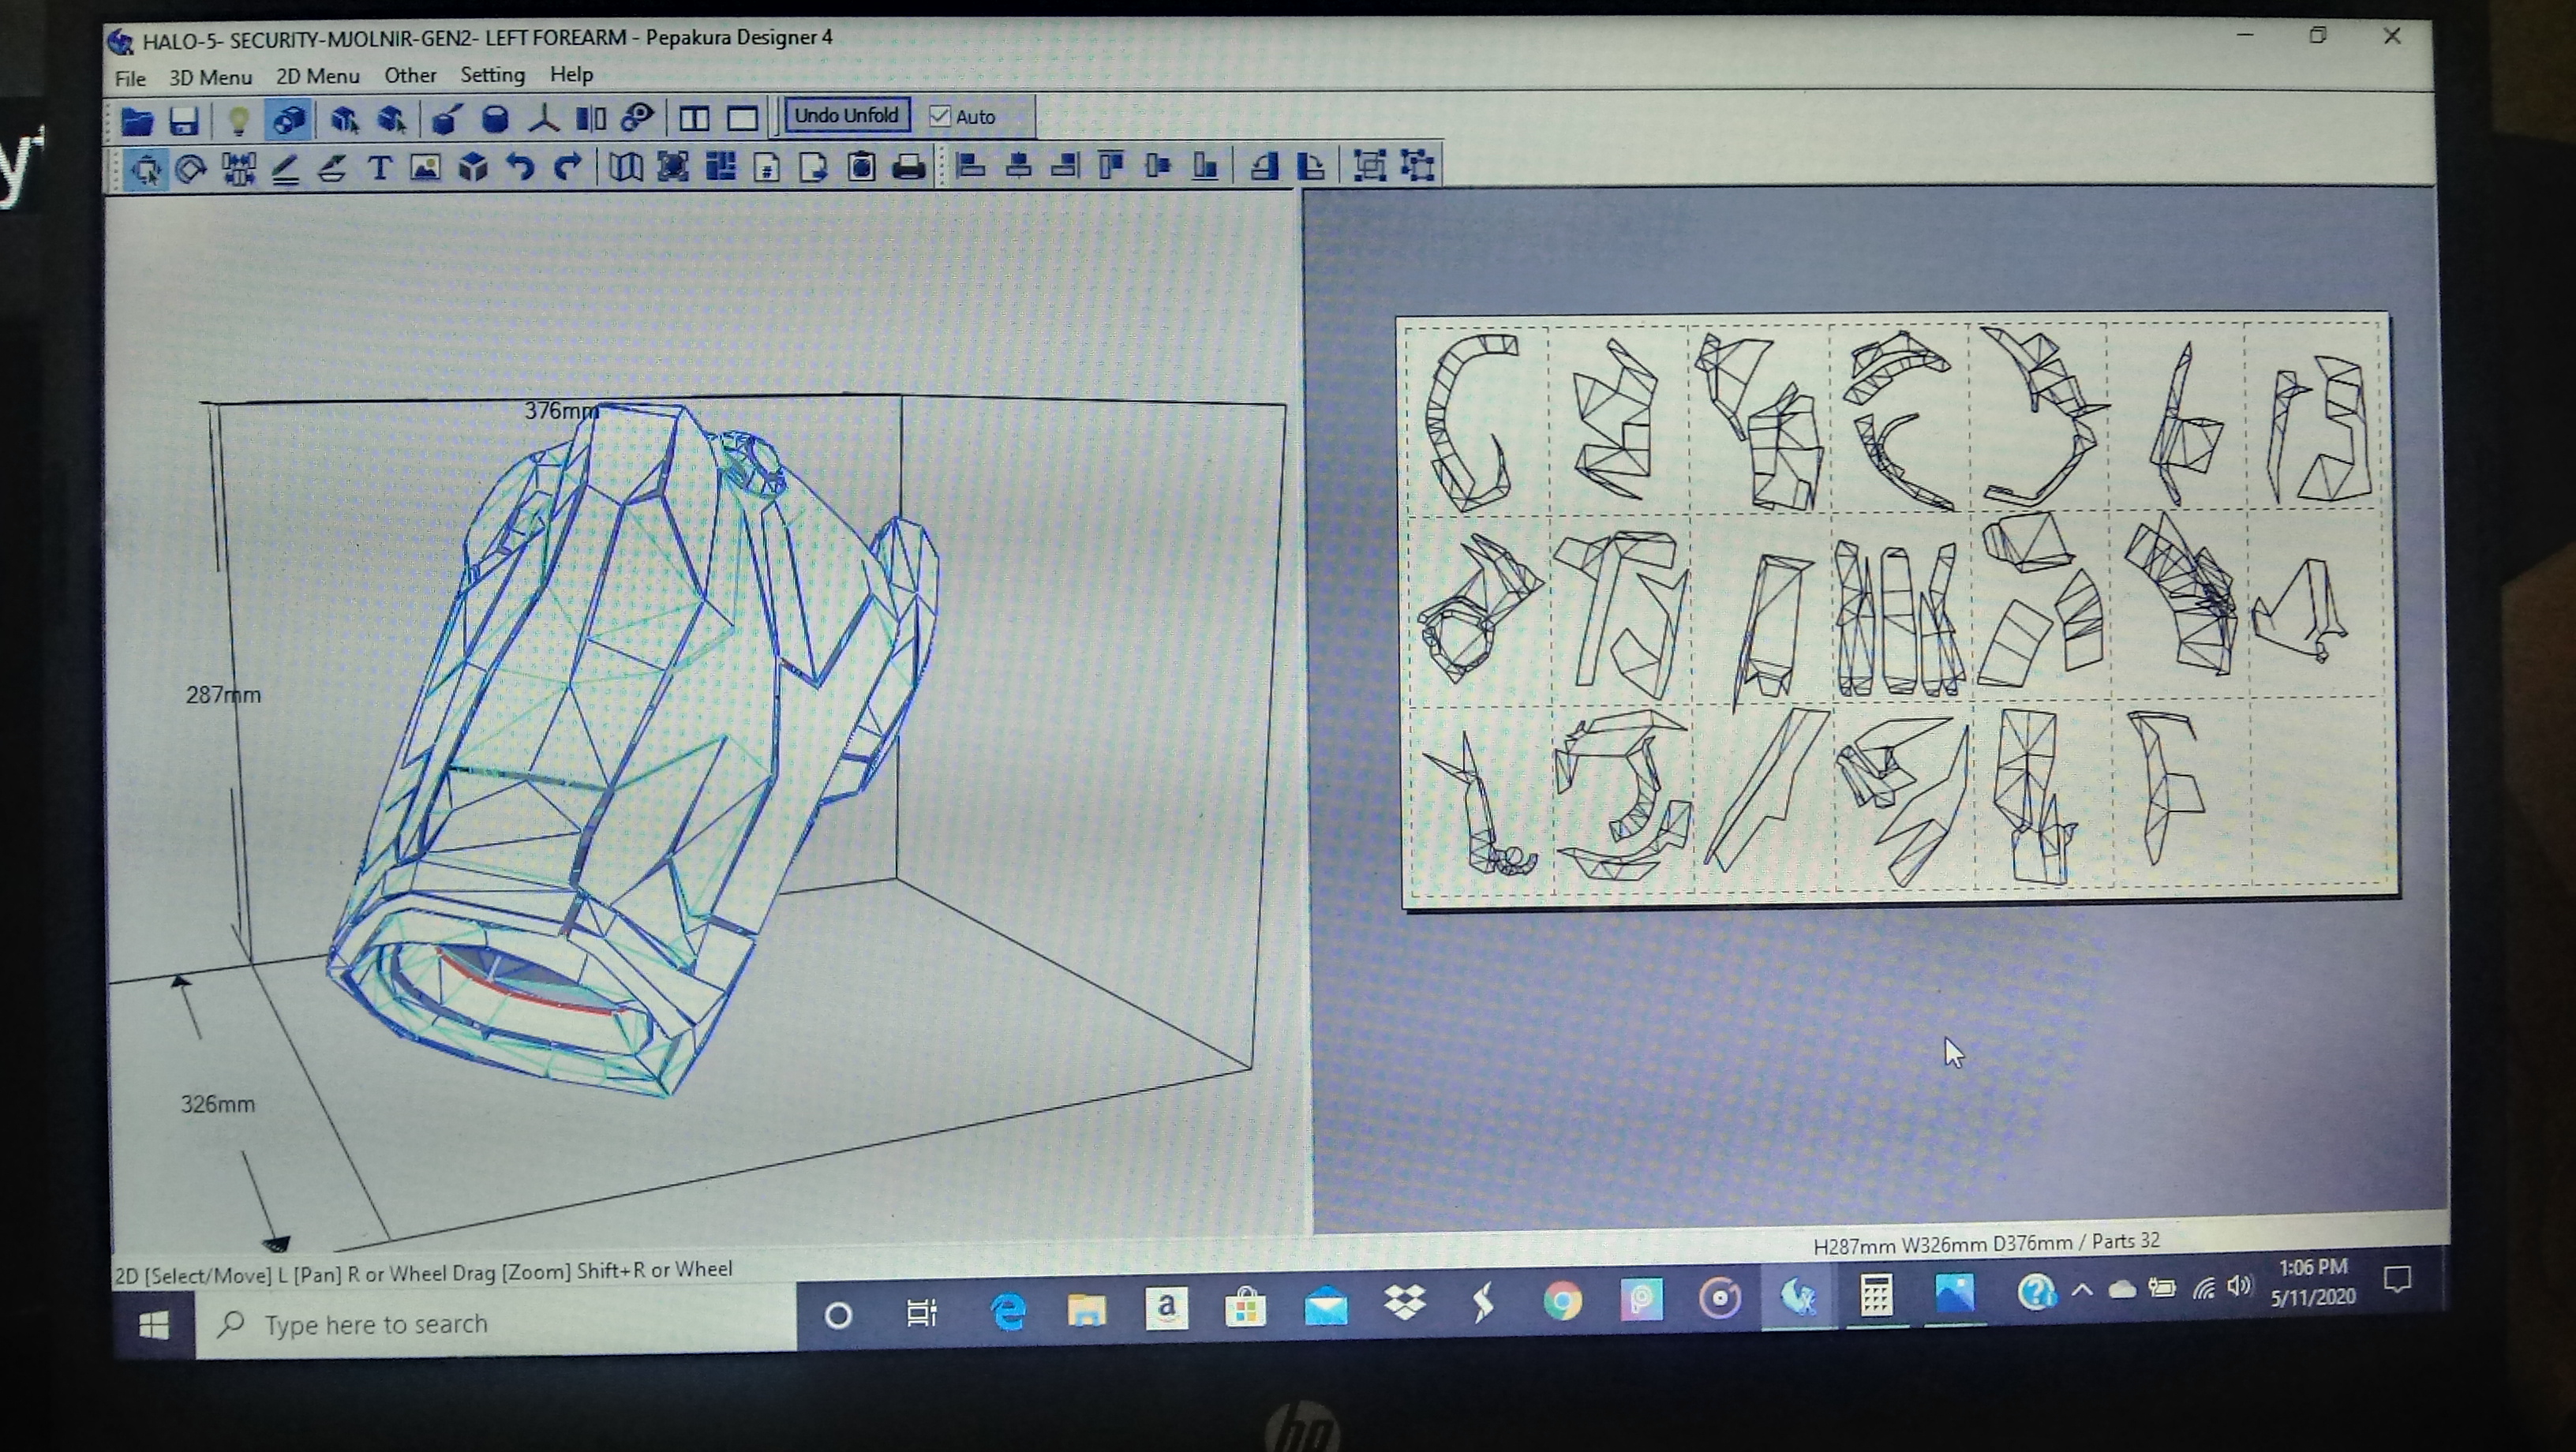Screen dimensions: 2576x1452
Task: Click the Undo Unfold button
Action: 847,115
